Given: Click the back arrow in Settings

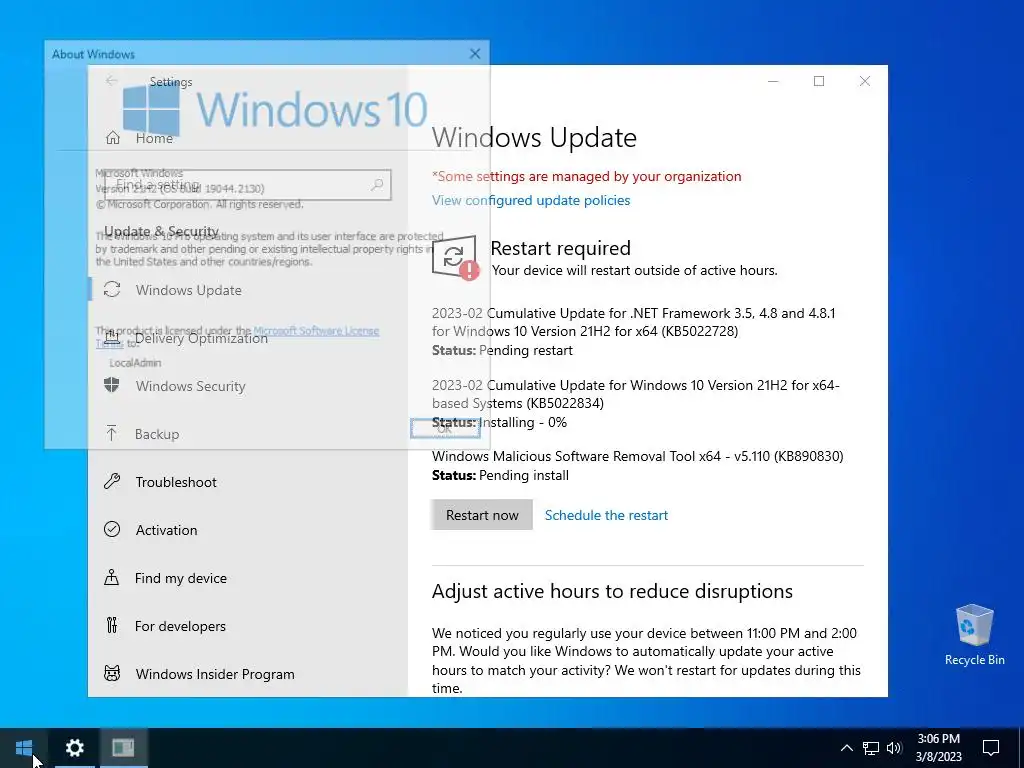Looking at the screenshot, I should click(x=112, y=81).
